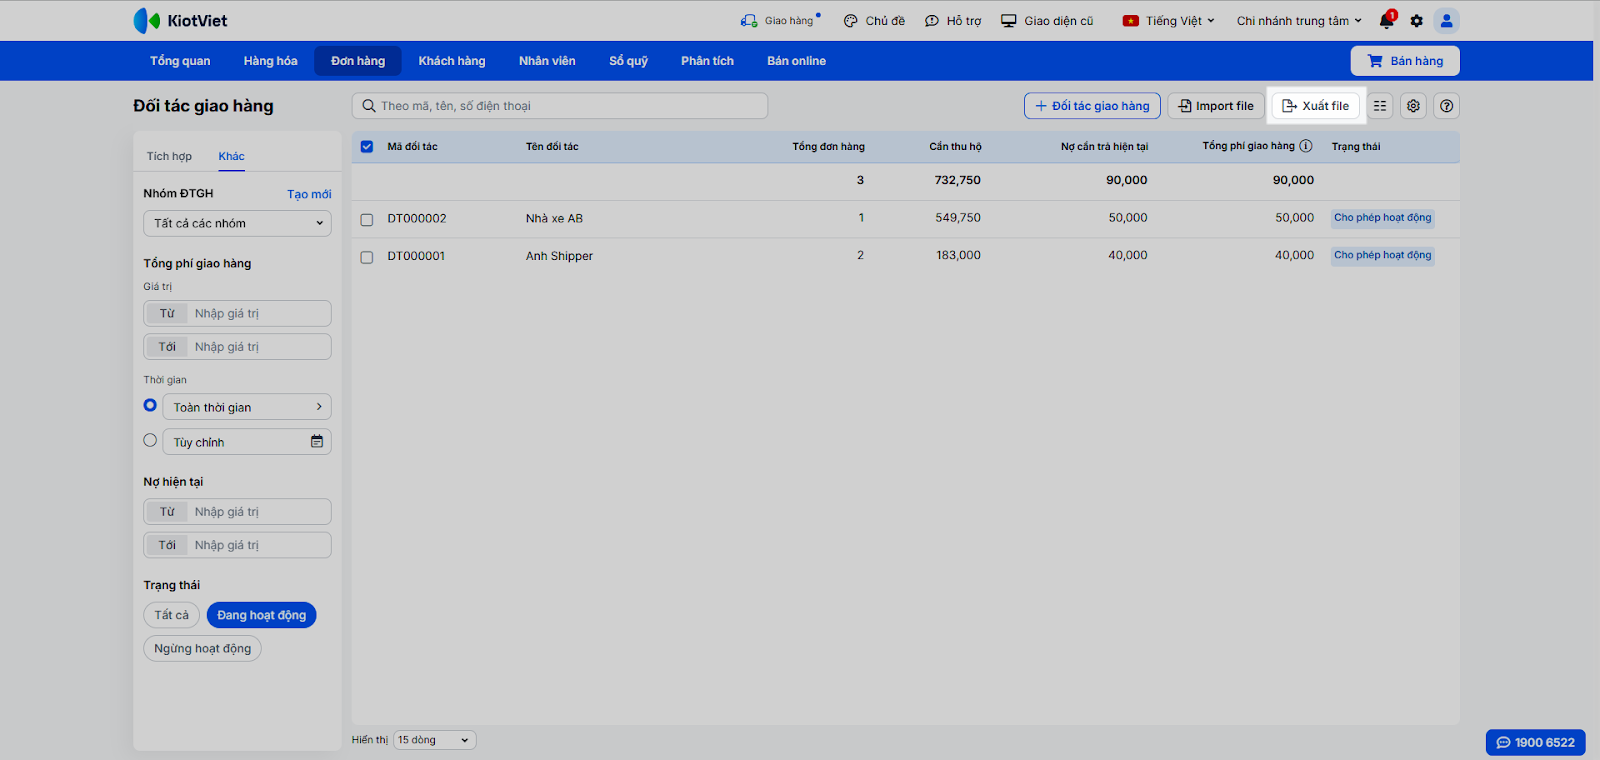Filter status by Tất cả
The image size is (1600, 760).
click(x=171, y=615)
